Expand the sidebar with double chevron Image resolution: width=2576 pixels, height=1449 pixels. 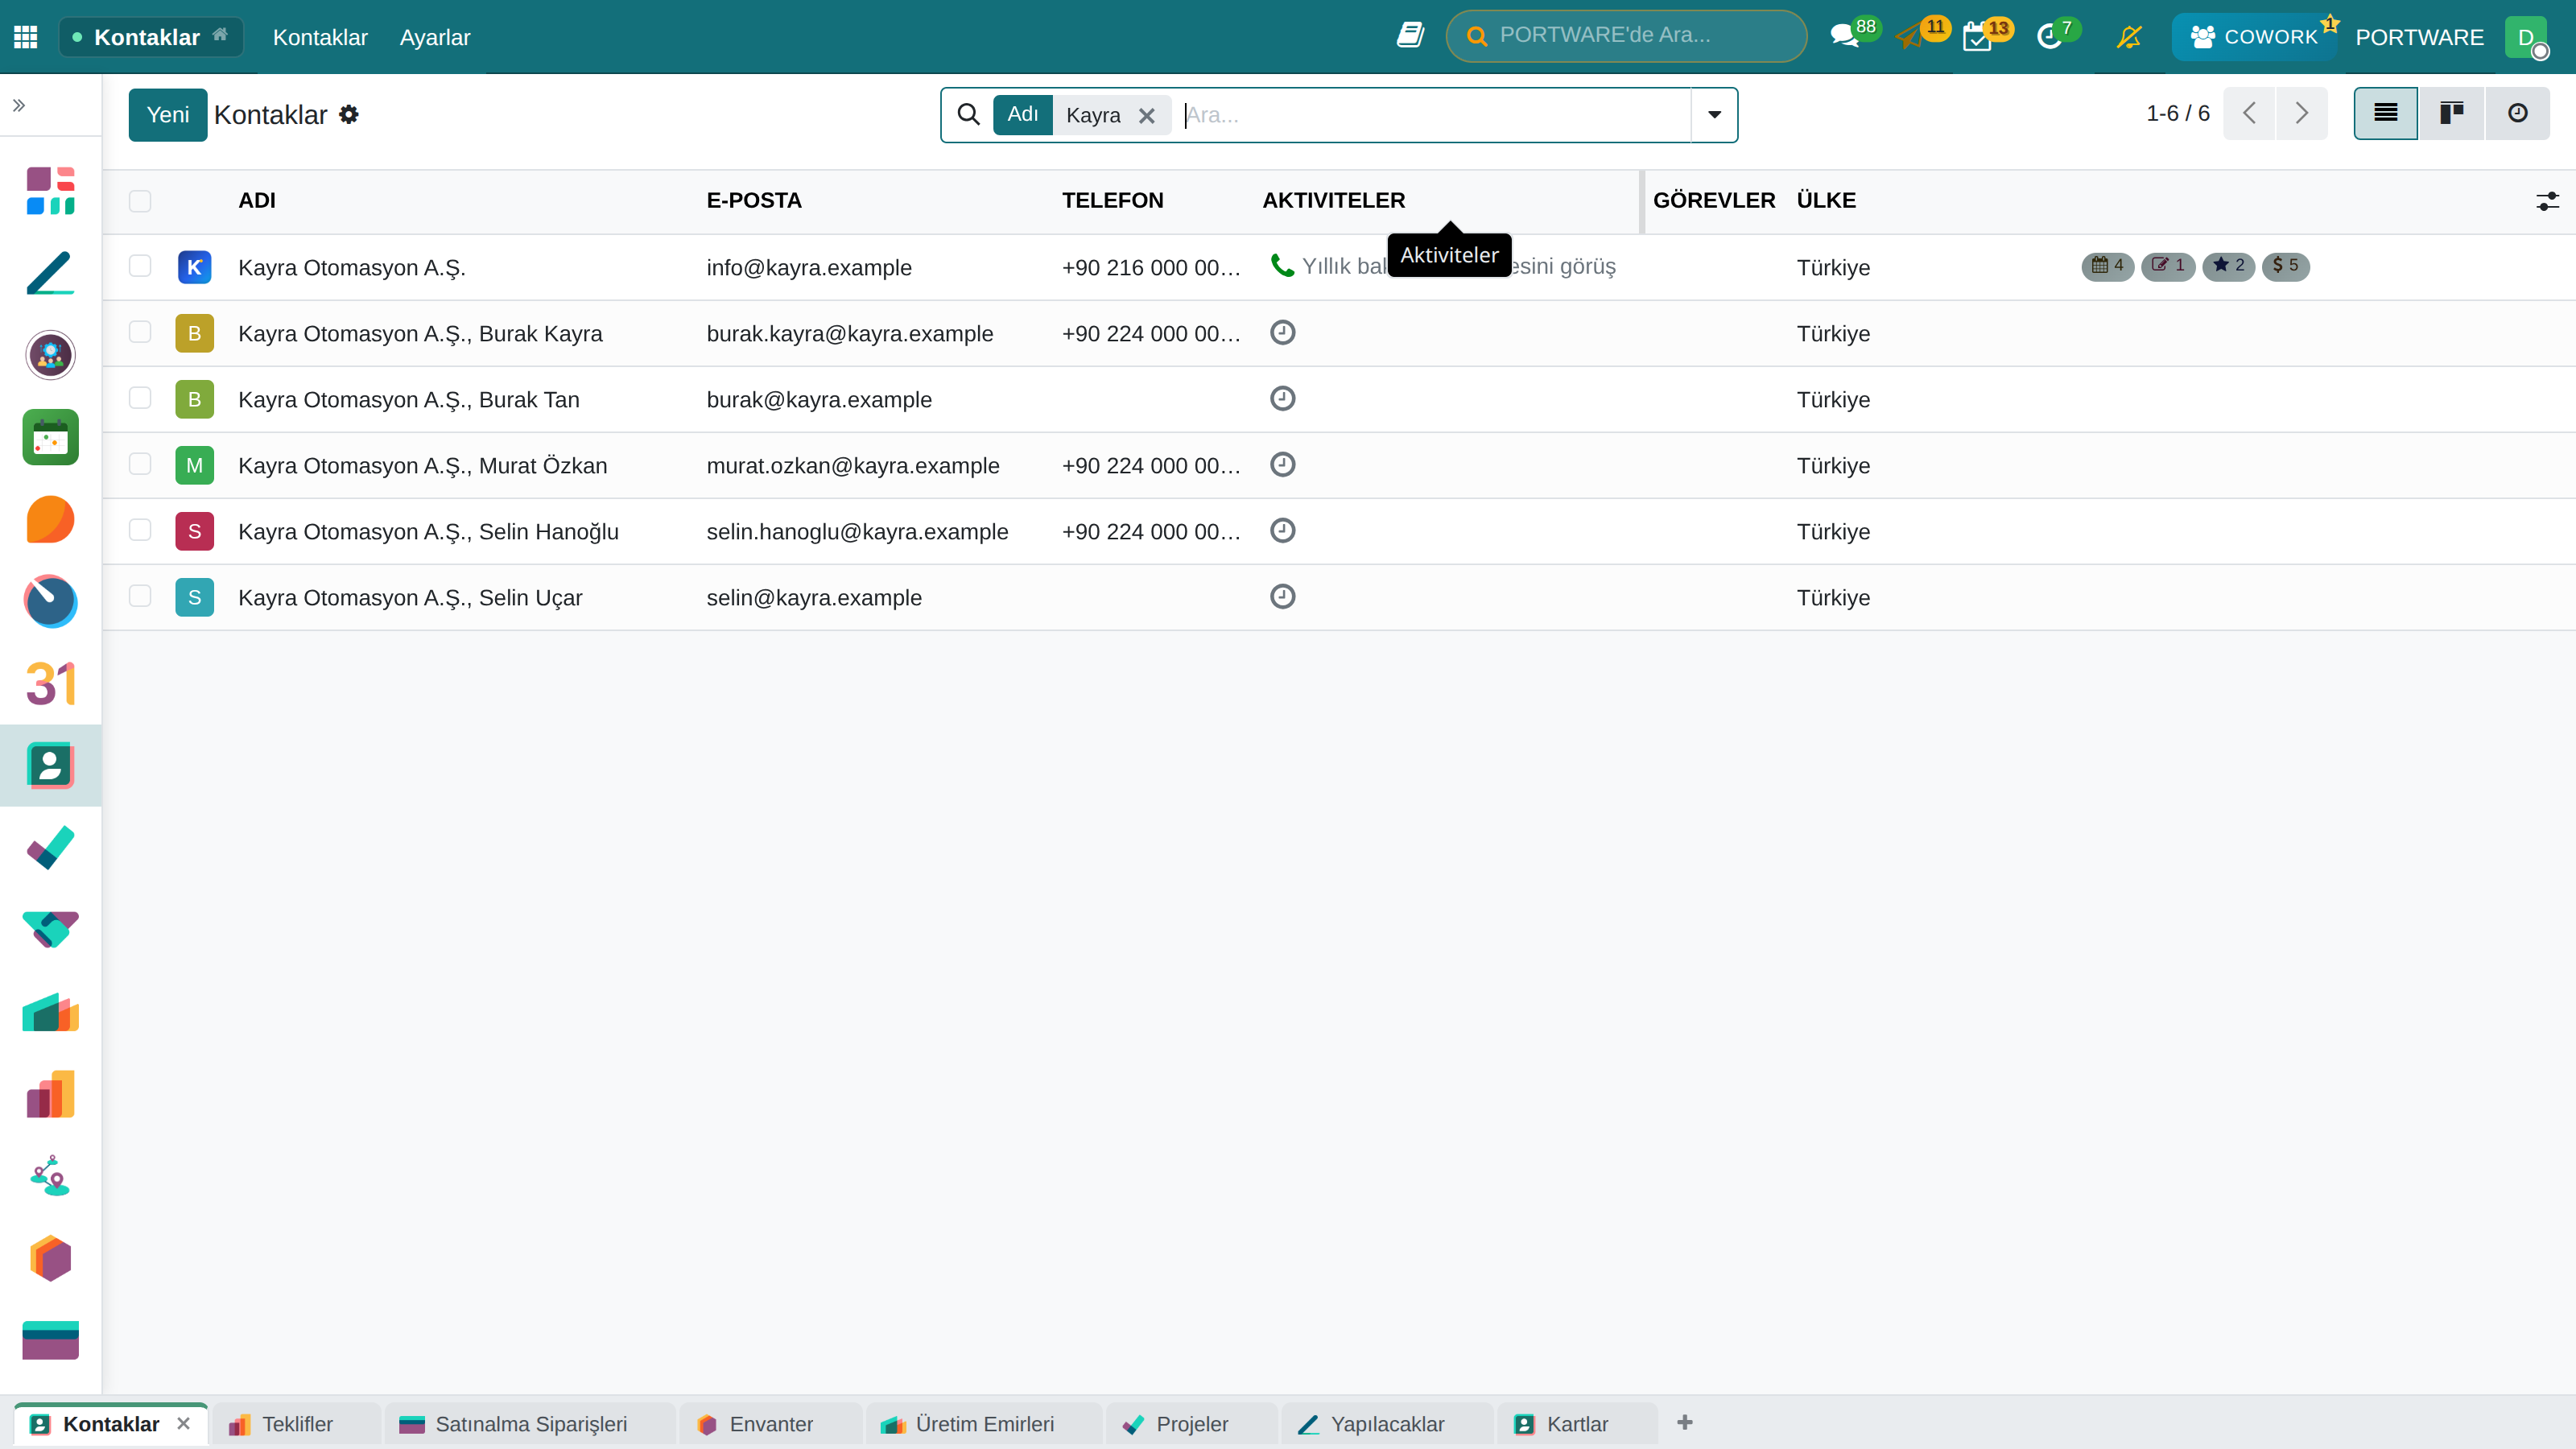pos(19,105)
